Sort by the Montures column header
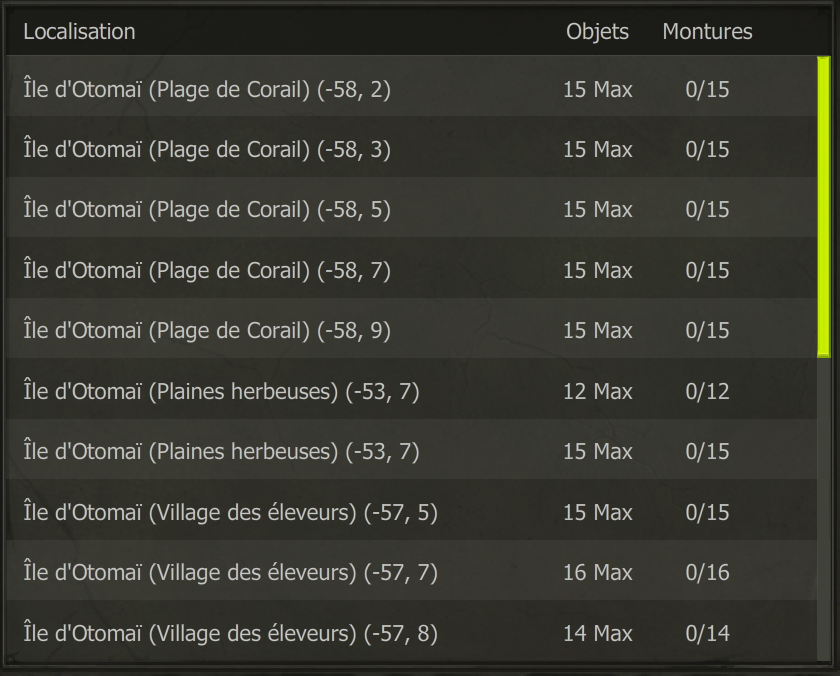840x676 pixels. point(707,32)
